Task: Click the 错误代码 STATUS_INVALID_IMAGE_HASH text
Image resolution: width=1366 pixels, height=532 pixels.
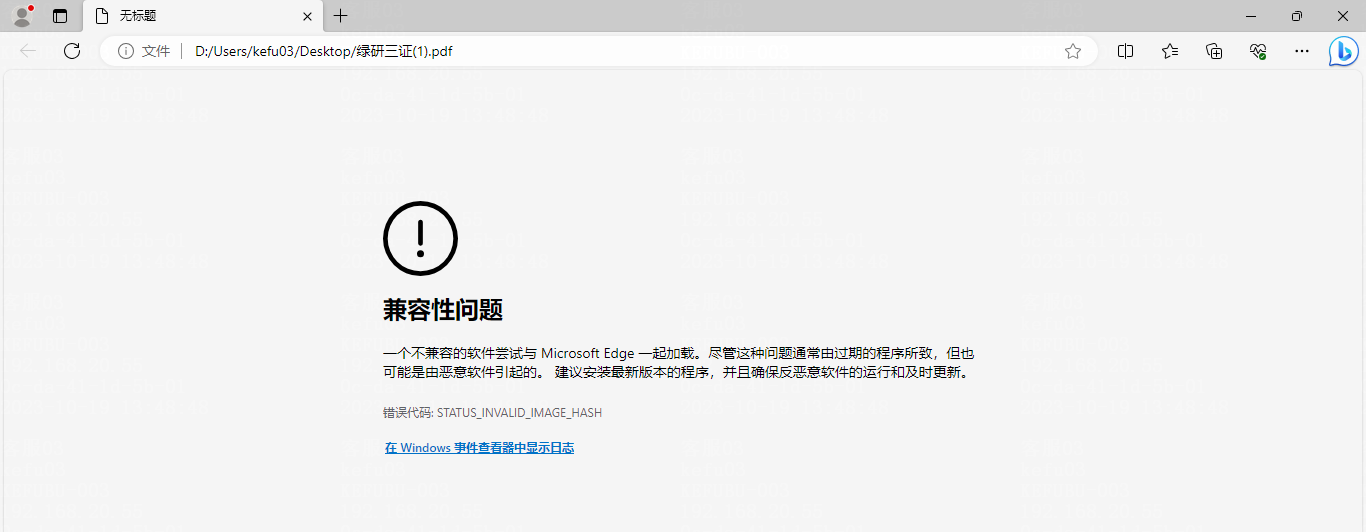Action: (x=492, y=412)
